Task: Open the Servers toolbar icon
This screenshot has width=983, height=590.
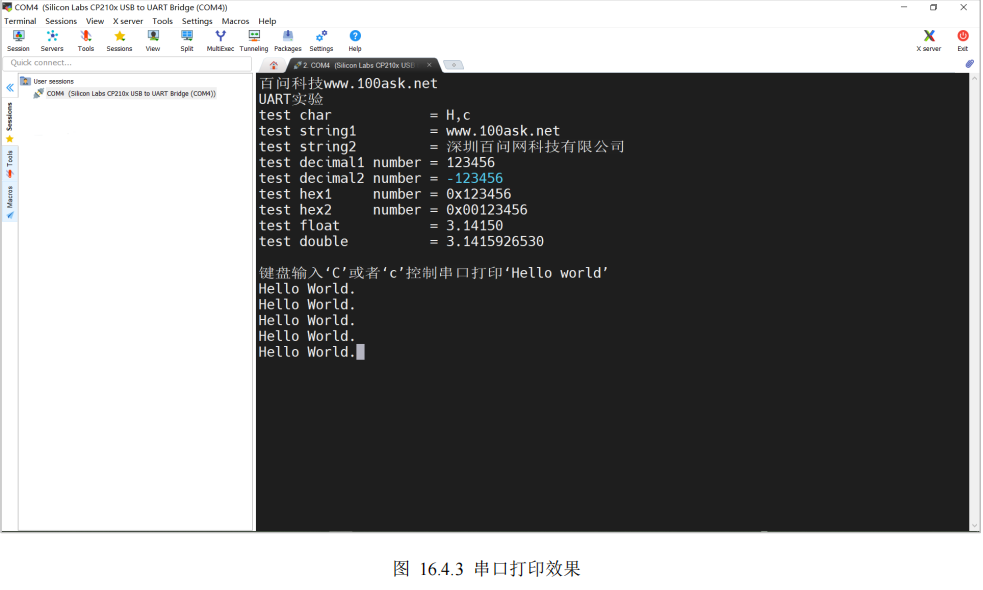Action: (x=52, y=41)
